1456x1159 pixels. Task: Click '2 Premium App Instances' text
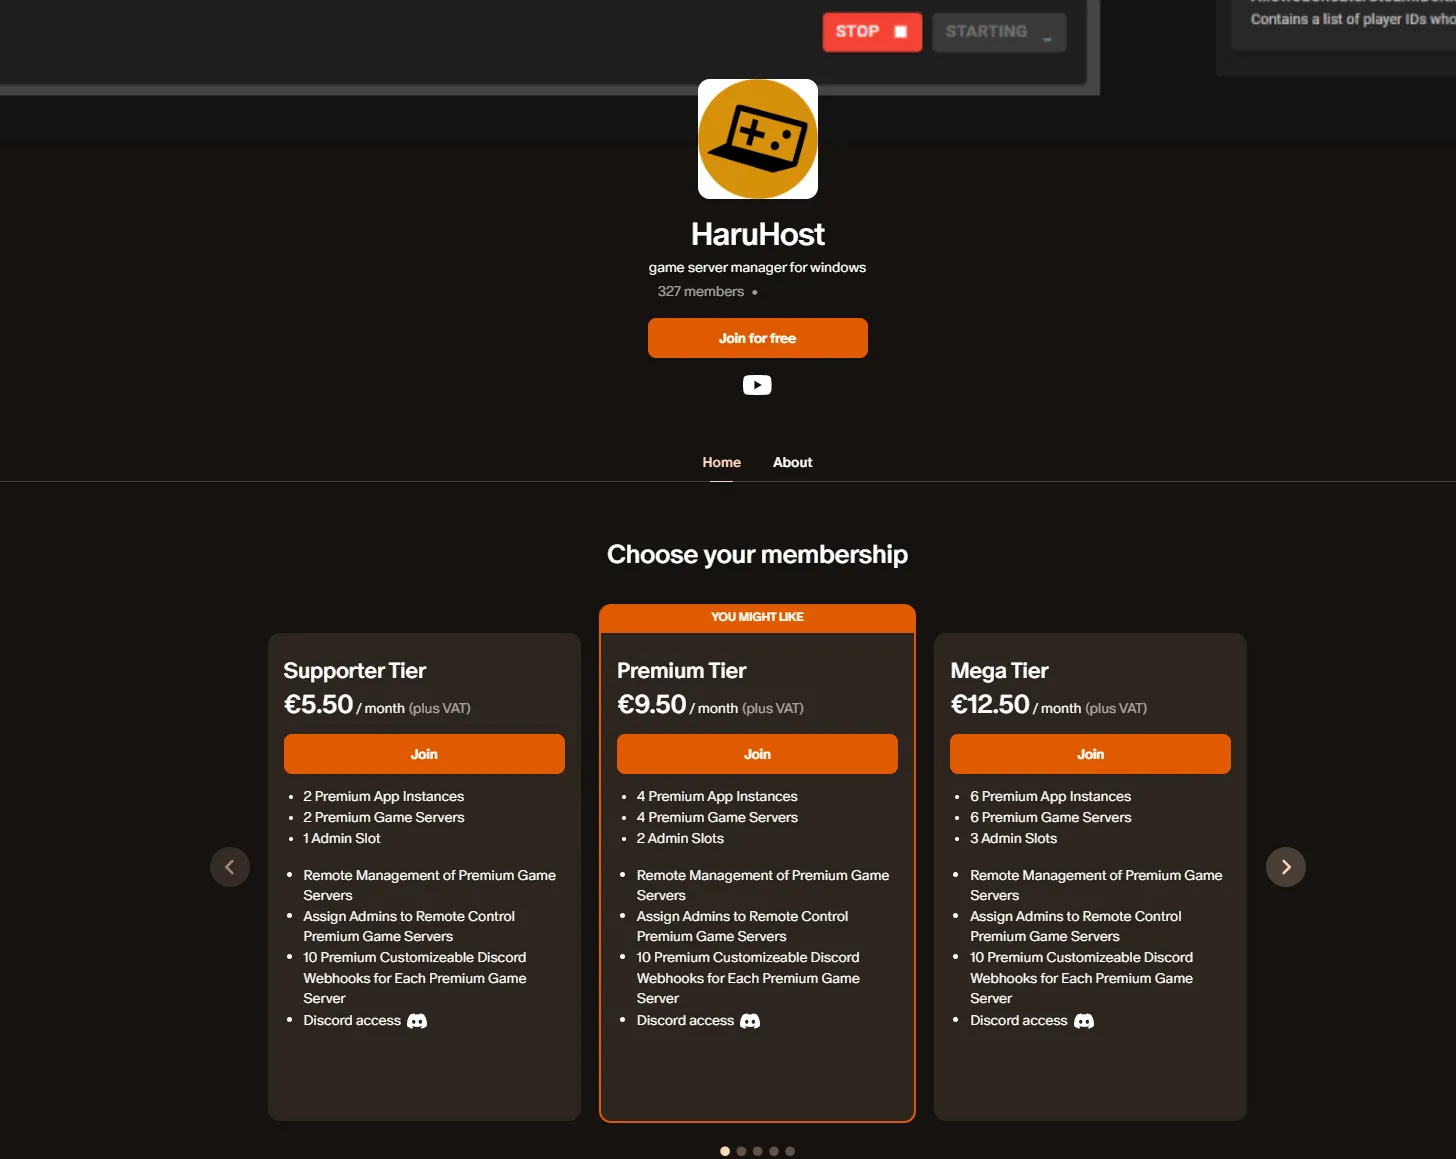click(x=383, y=796)
